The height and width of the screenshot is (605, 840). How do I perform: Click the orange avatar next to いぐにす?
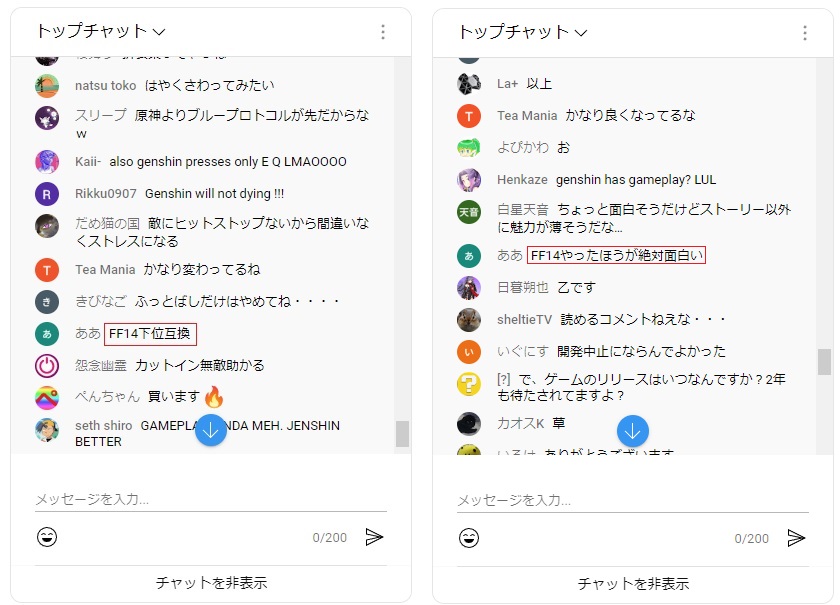click(x=469, y=352)
